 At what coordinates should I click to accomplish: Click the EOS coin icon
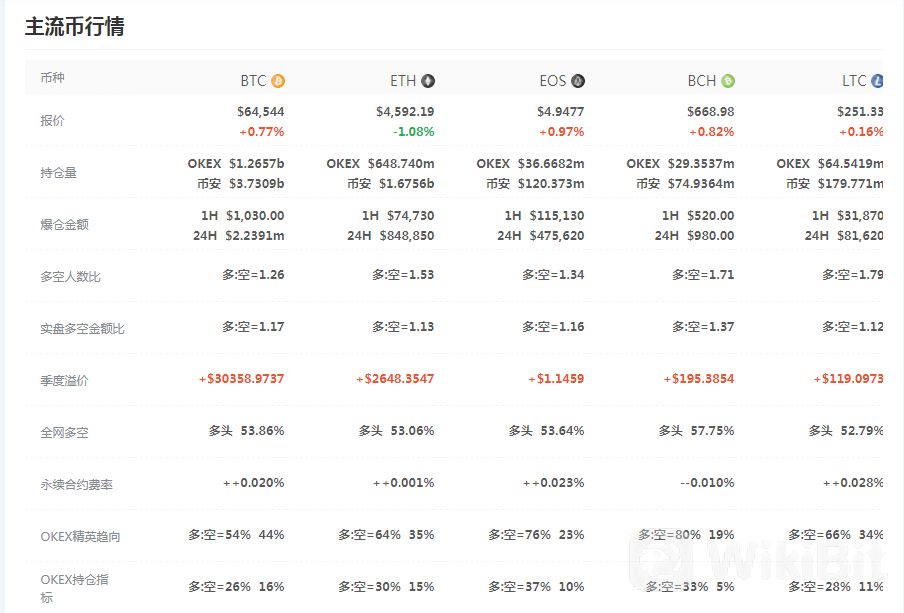pos(578,81)
